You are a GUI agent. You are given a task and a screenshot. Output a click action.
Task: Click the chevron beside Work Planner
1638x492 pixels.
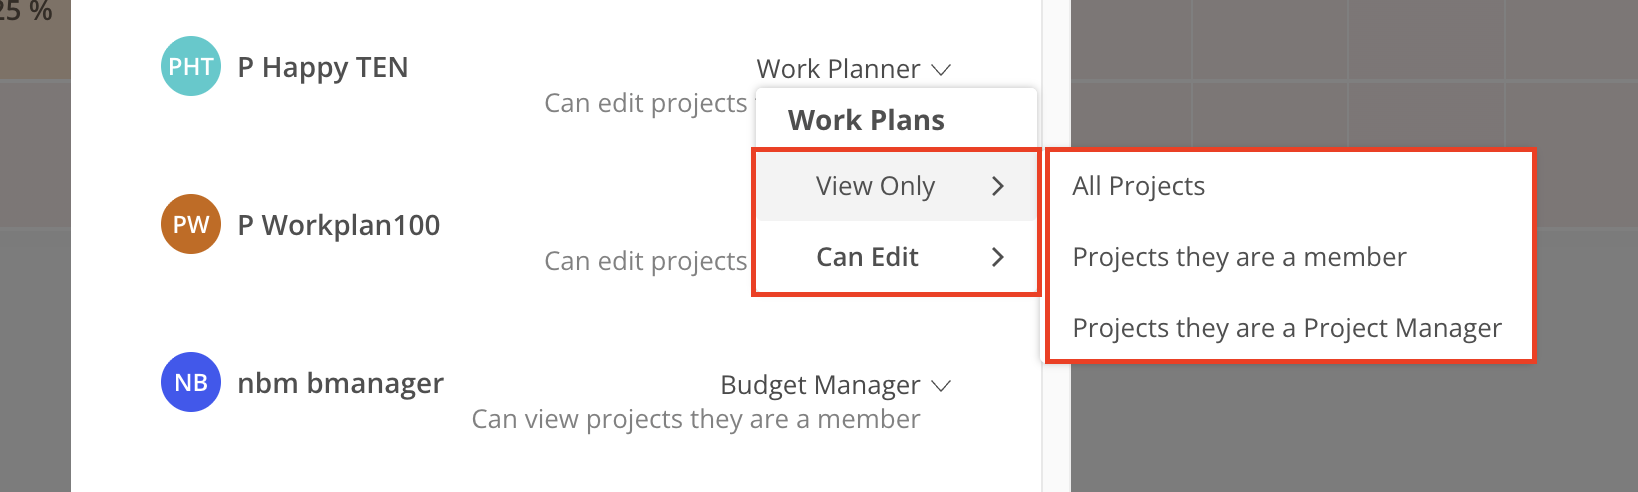point(940,70)
